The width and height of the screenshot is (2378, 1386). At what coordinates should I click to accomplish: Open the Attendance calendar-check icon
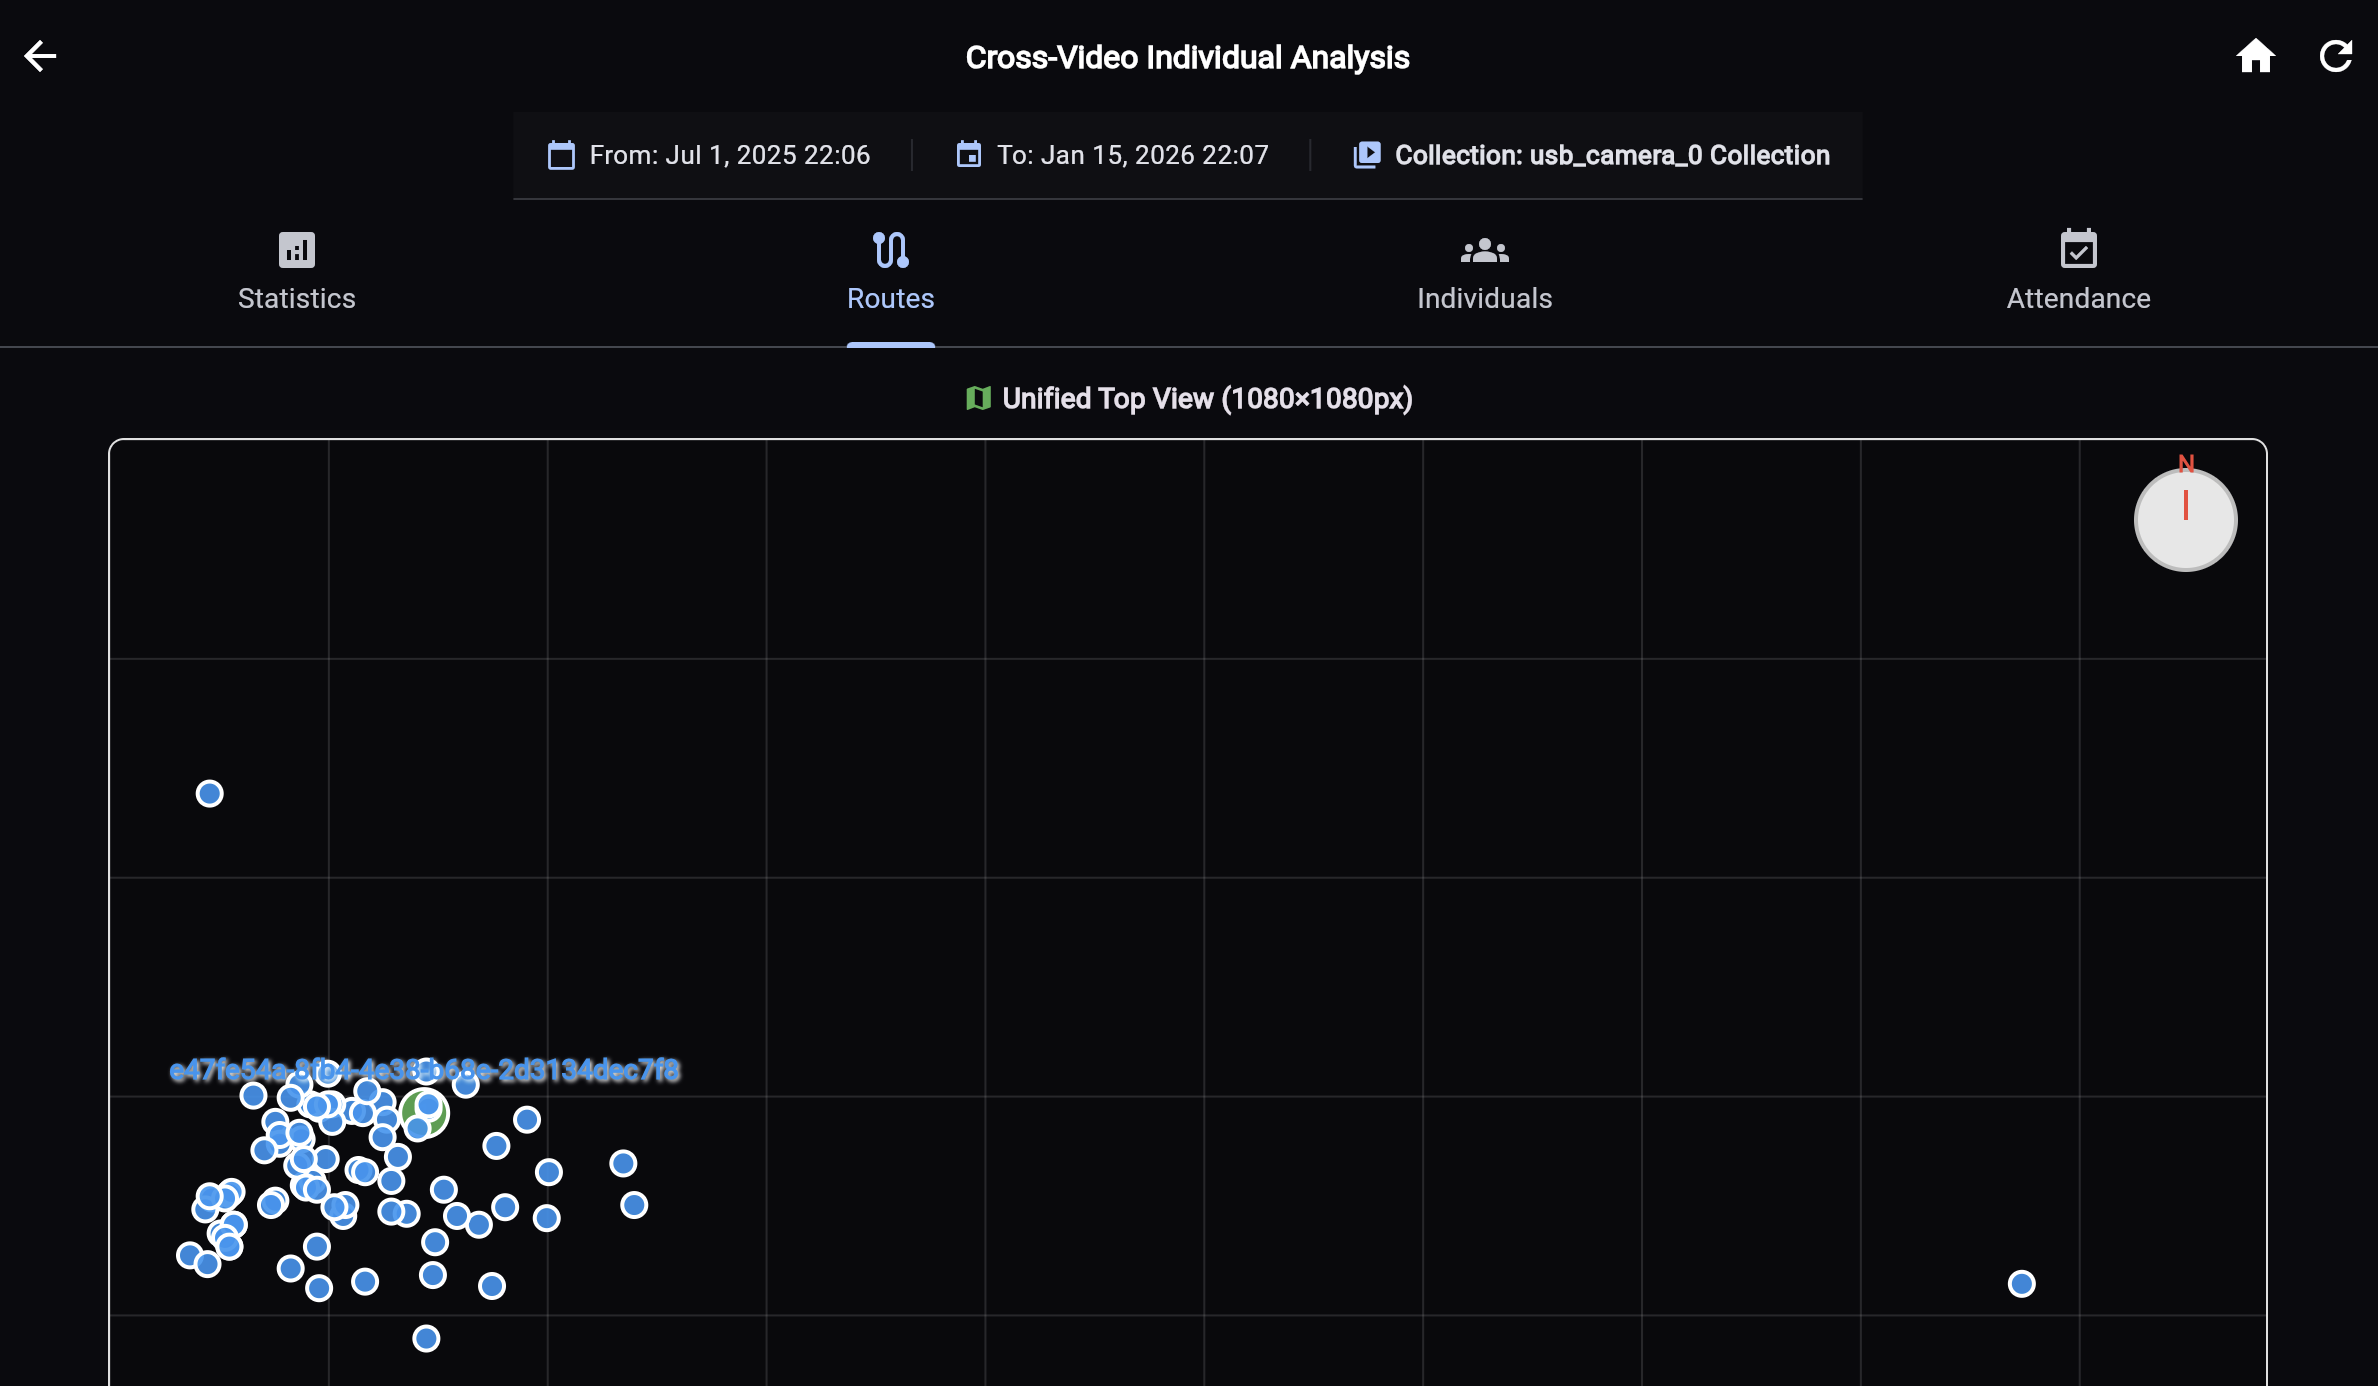[x=2078, y=250]
